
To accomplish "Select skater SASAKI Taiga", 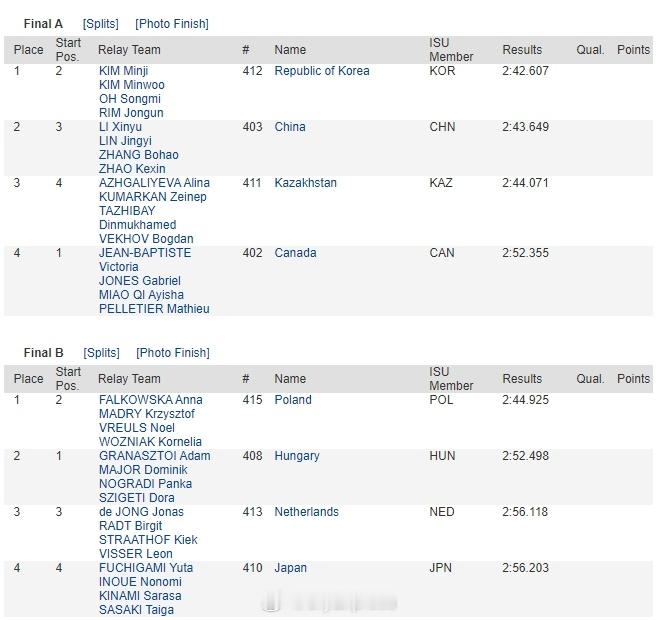I will pyautogui.click(x=137, y=610).
